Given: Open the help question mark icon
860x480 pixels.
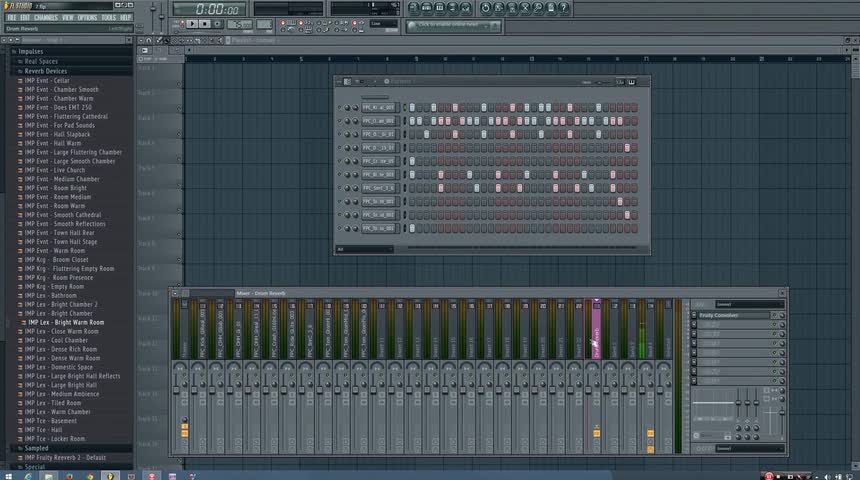Looking at the screenshot, I should coord(563,8).
